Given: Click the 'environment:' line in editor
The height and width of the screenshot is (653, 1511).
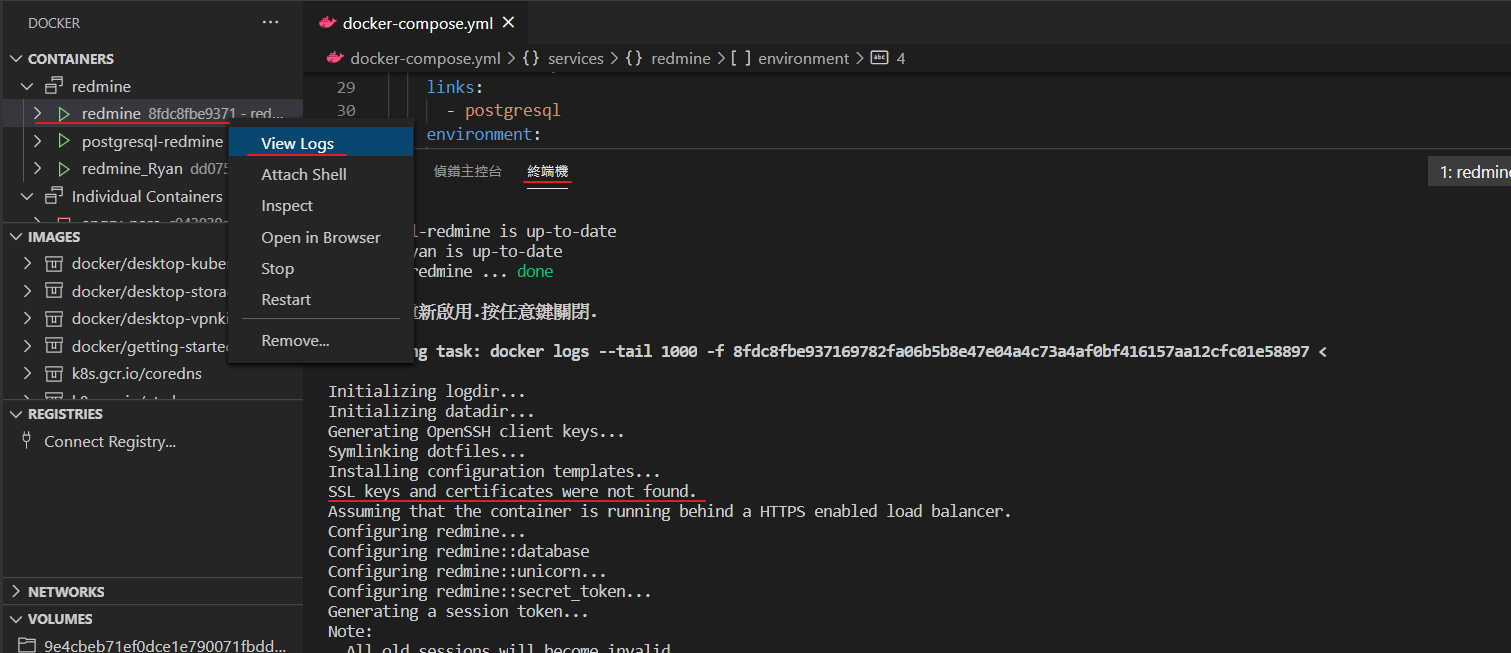Looking at the screenshot, I should coord(484,134).
